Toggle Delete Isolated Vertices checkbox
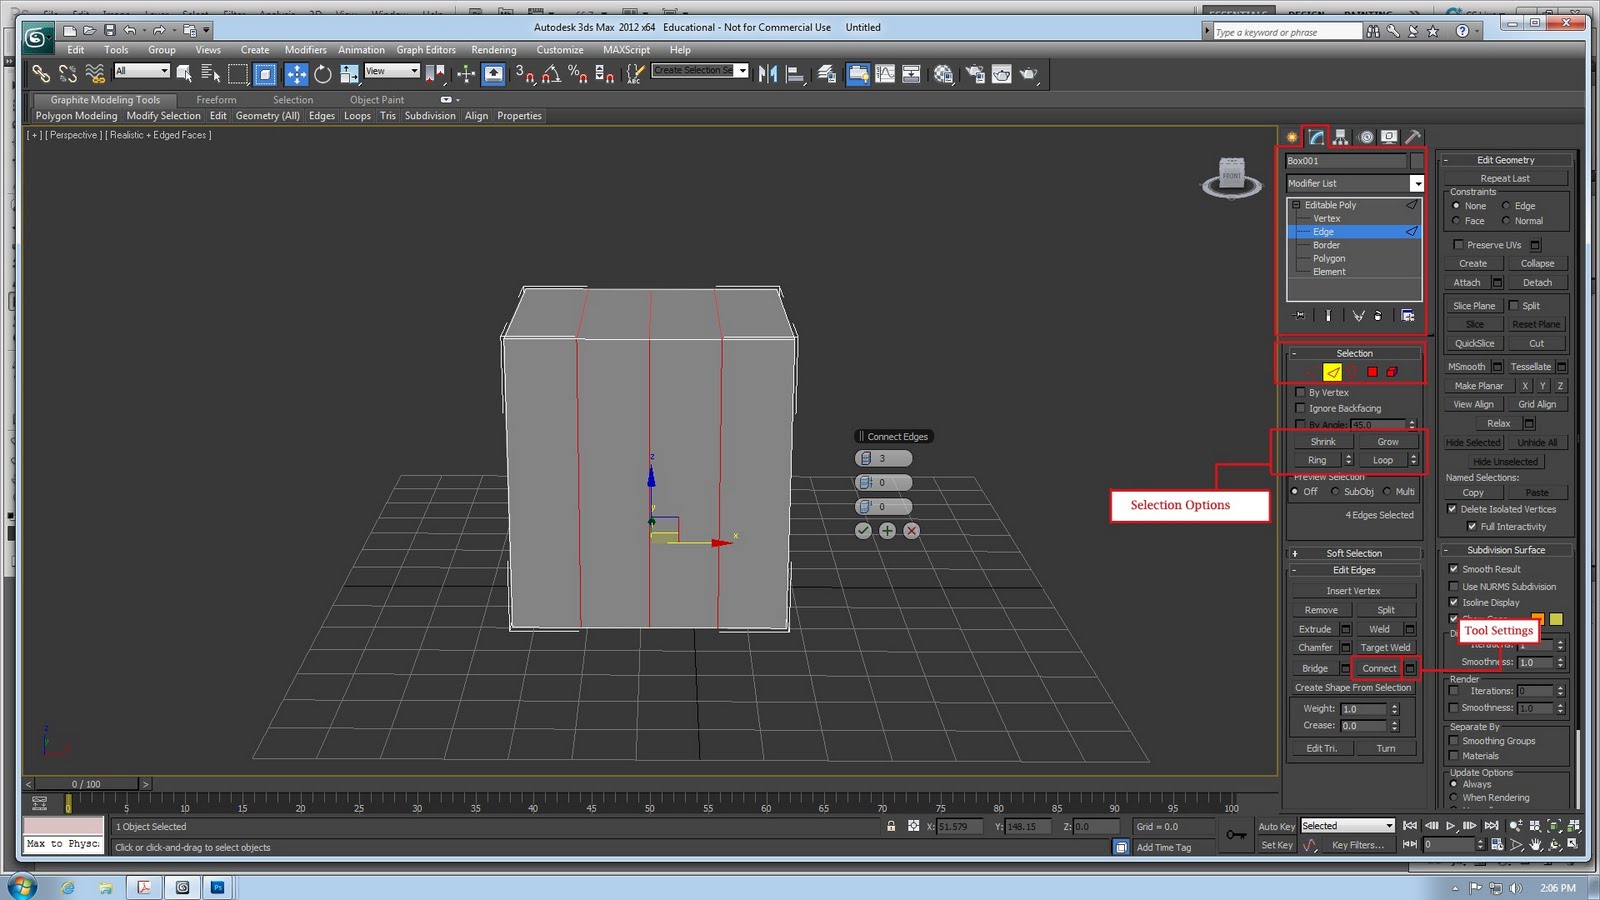 point(1452,509)
